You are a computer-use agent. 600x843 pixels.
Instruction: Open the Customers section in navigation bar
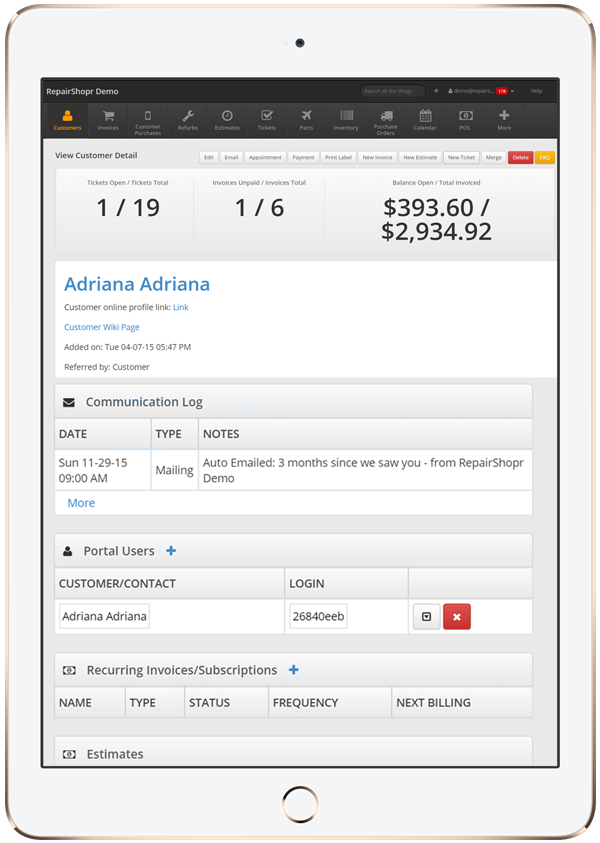point(67,120)
